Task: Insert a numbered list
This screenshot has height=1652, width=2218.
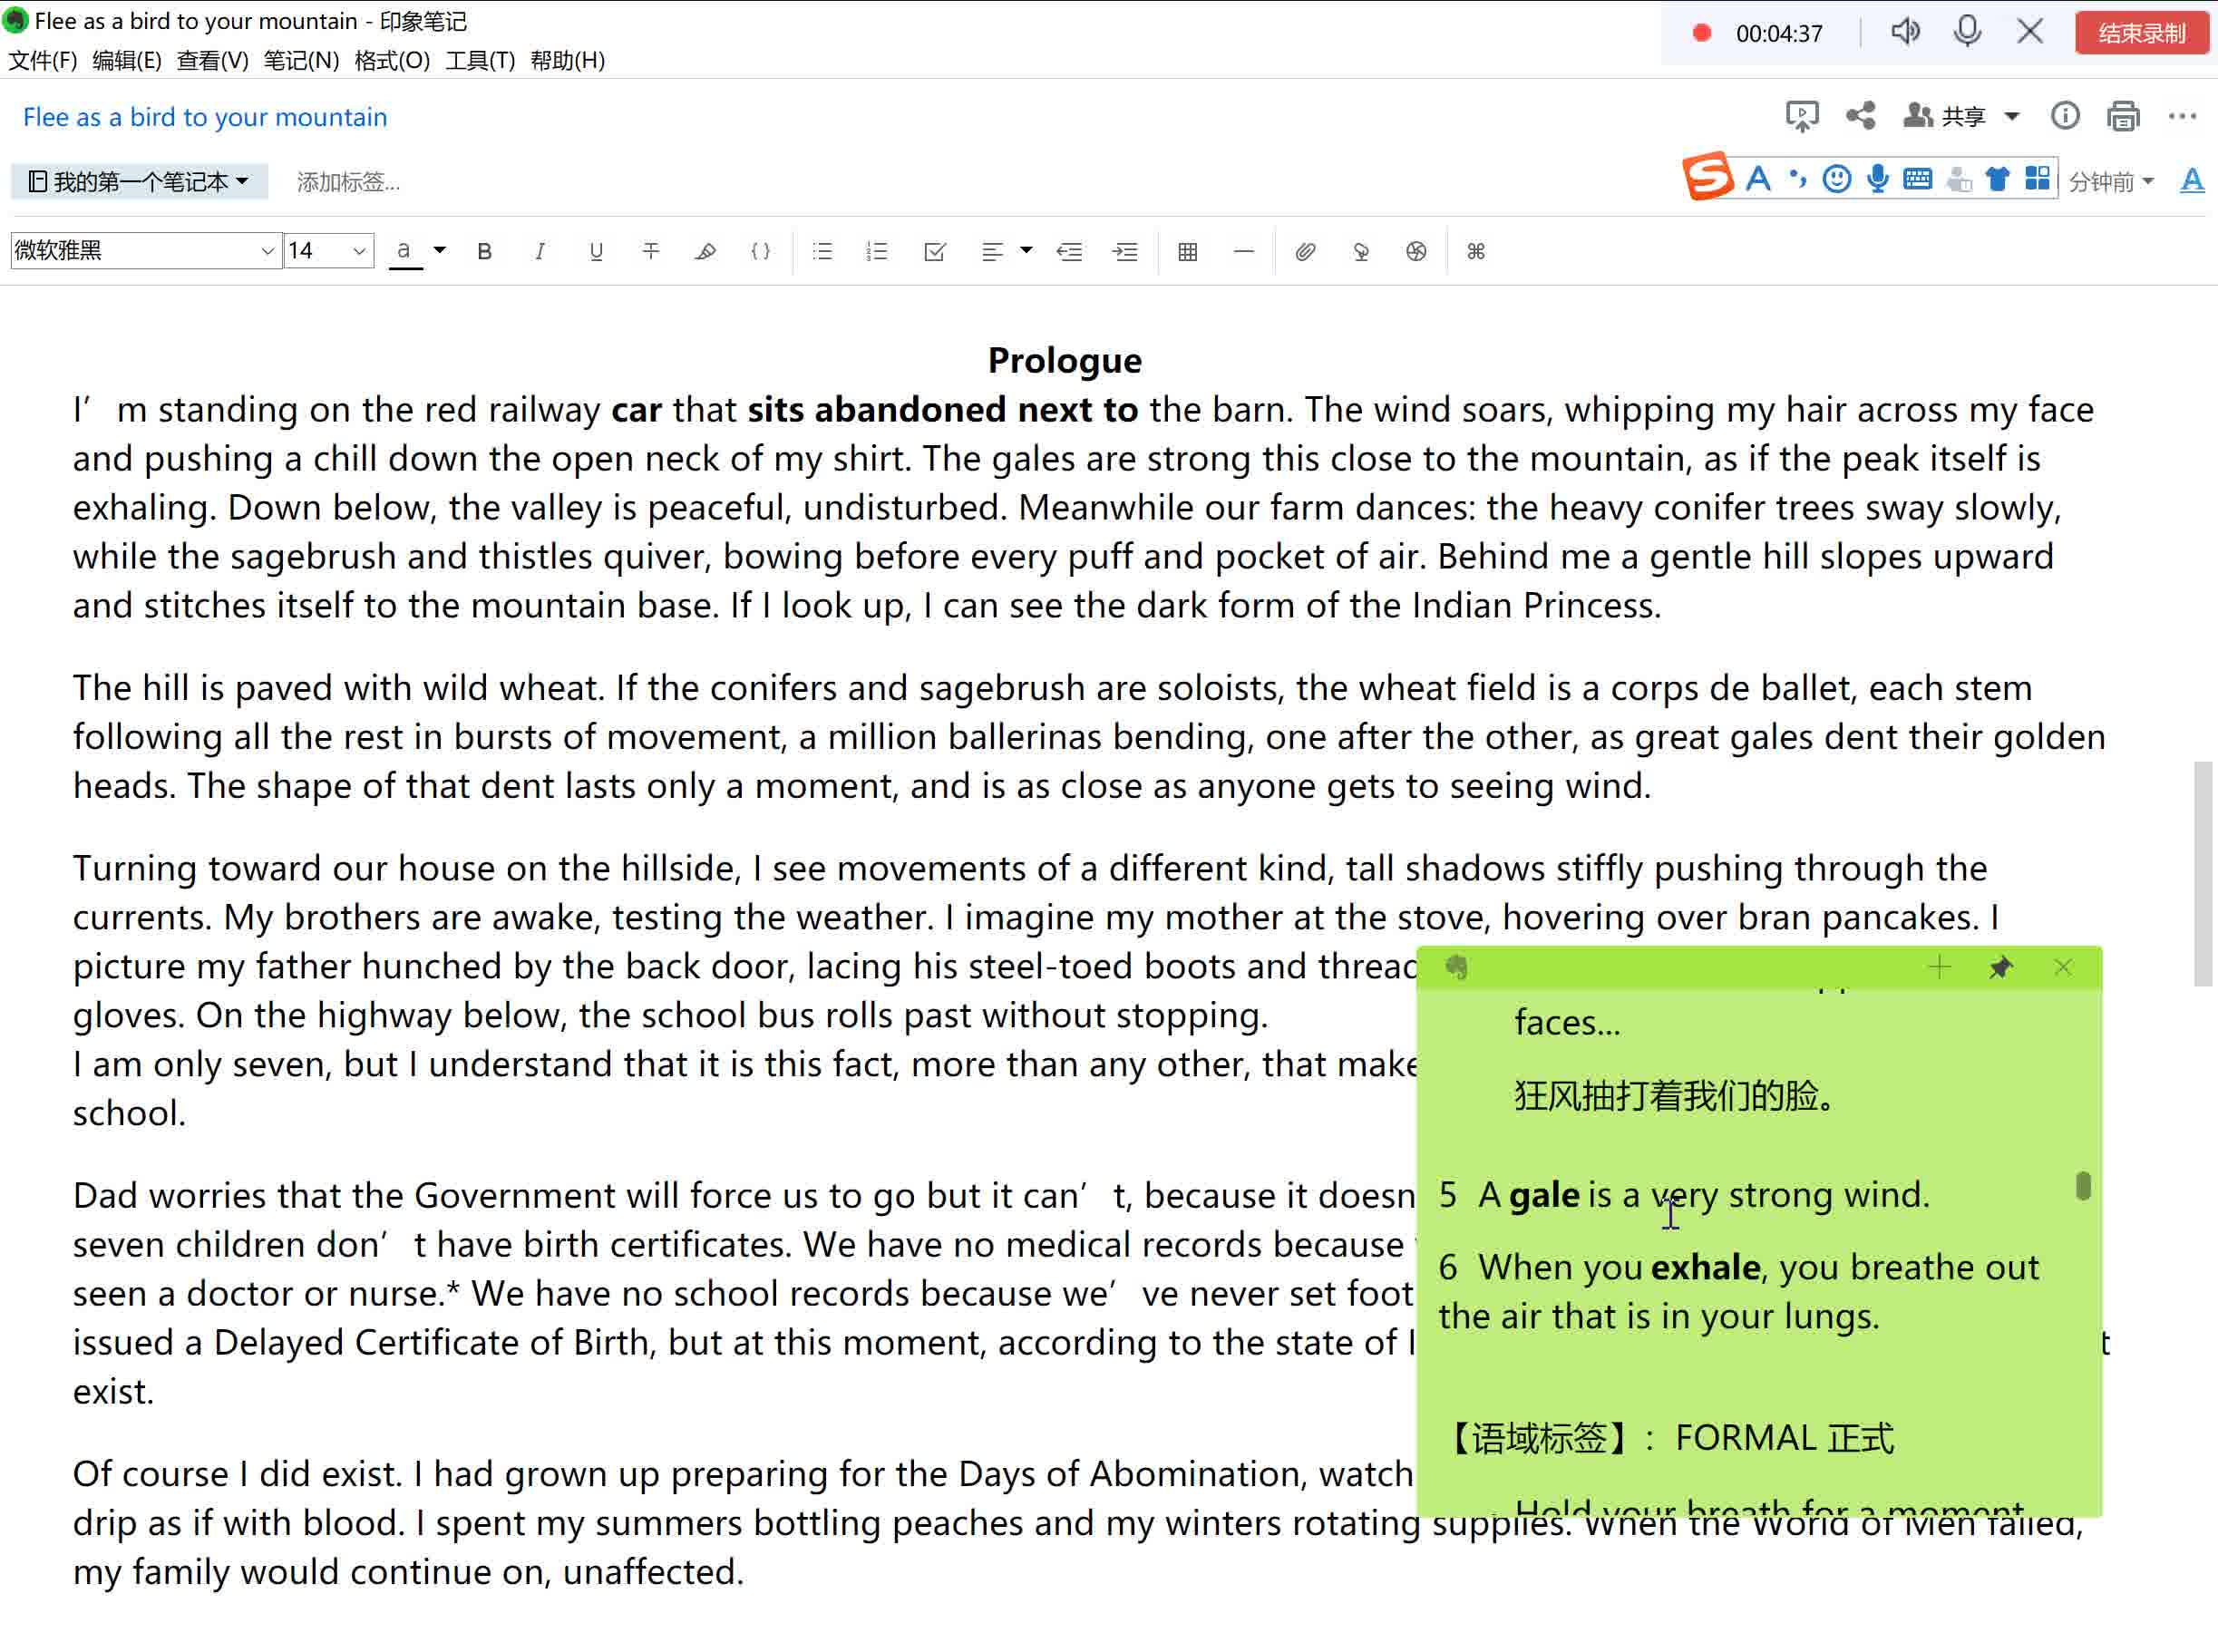Action: 877,251
